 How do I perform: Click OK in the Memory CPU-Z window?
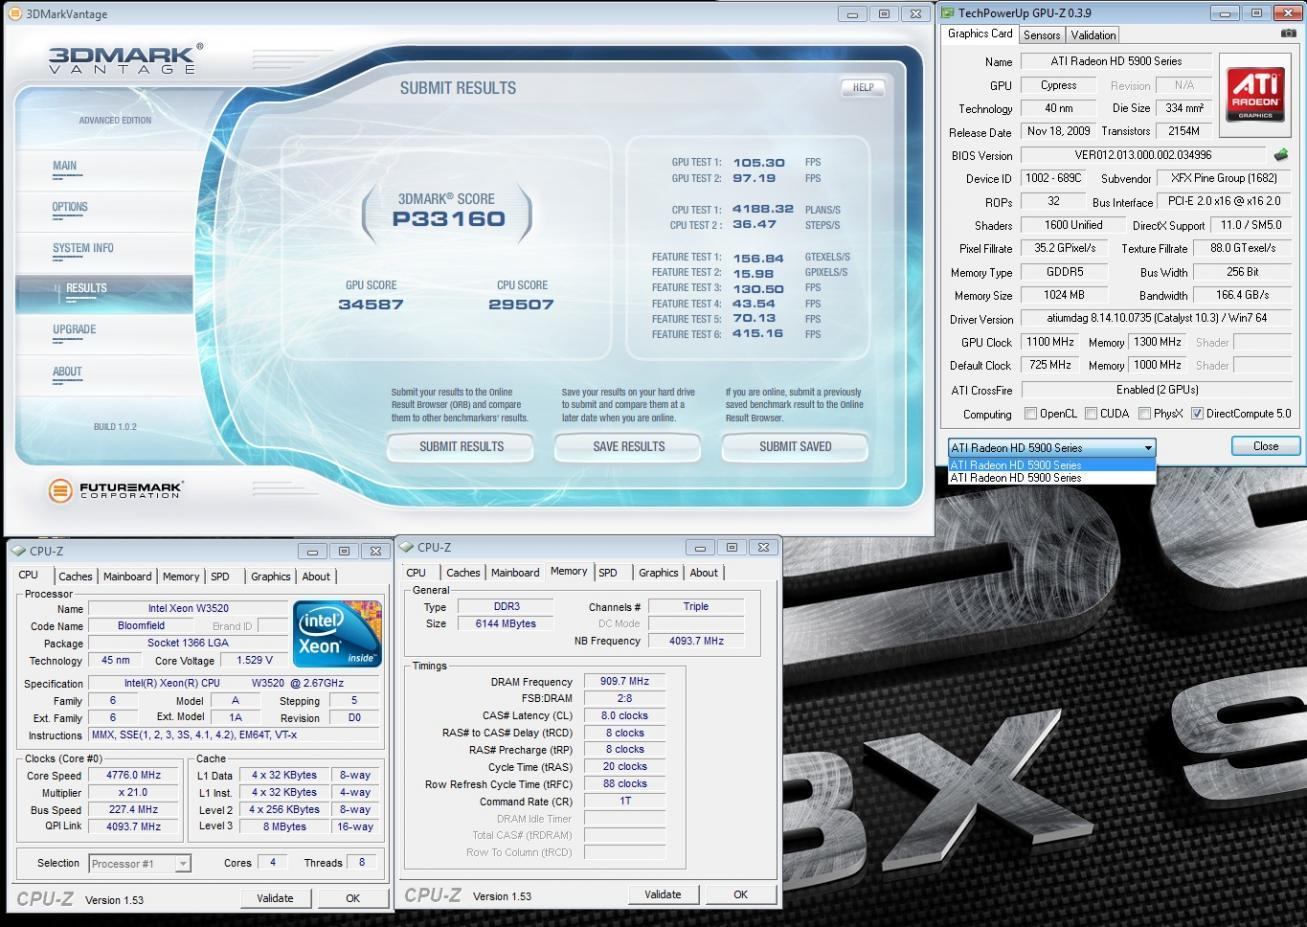click(741, 895)
